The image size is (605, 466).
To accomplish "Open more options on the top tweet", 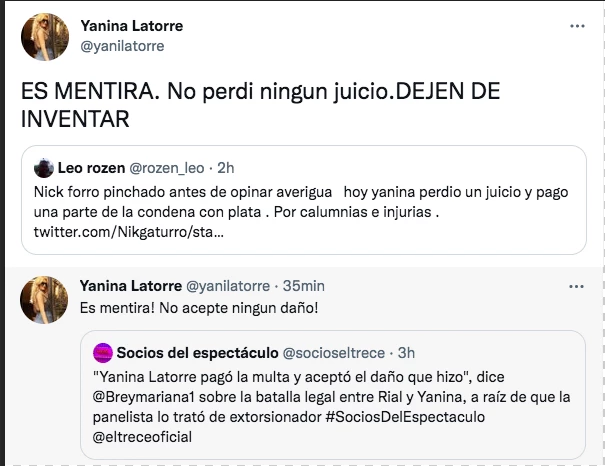I will (x=576, y=26).
